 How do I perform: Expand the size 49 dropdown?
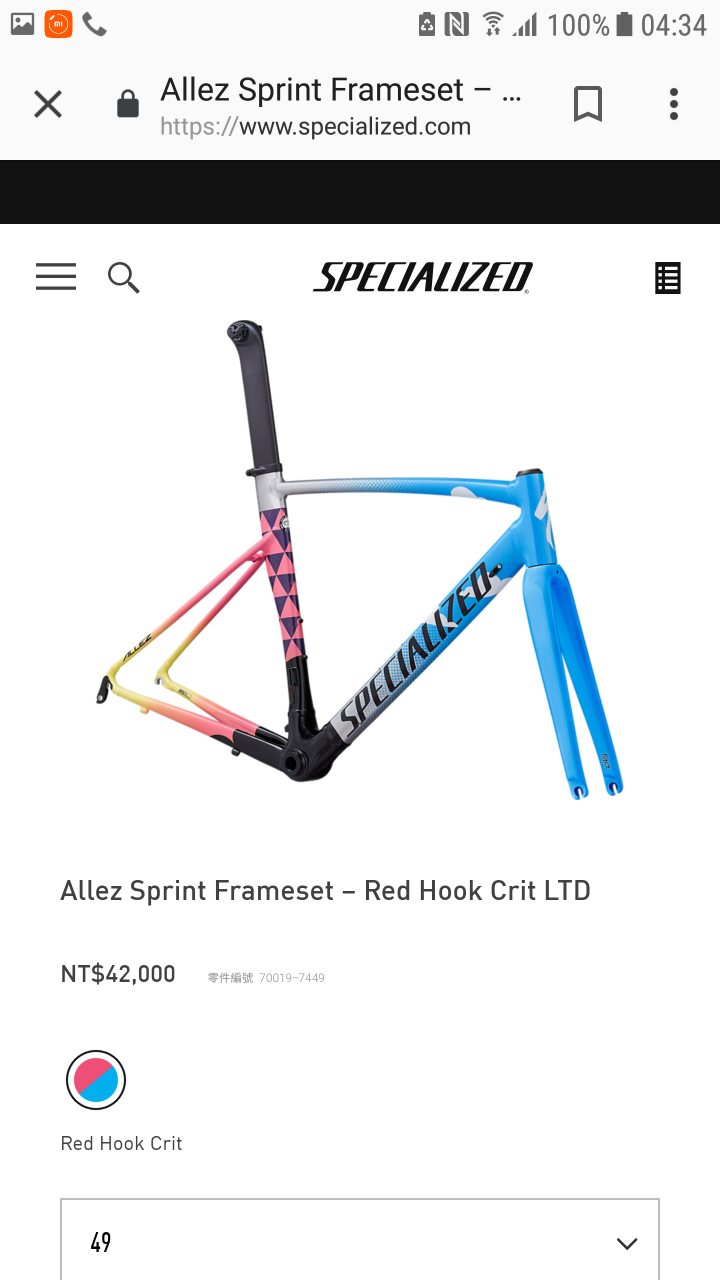click(360, 1240)
